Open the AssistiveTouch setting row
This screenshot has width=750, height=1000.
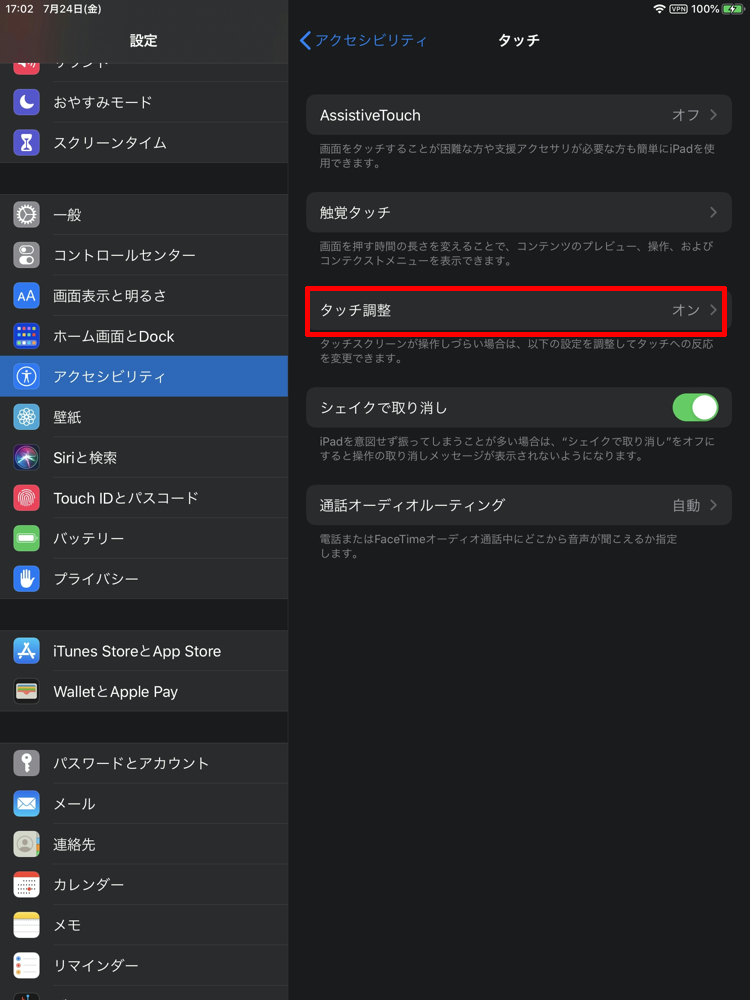[518, 115]
